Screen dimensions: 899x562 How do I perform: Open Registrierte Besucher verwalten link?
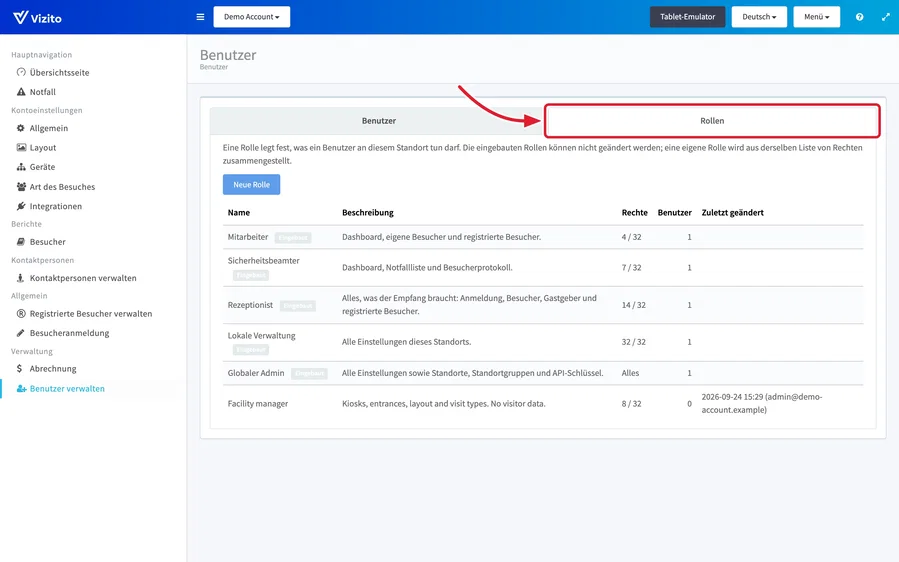pos(91,313)
